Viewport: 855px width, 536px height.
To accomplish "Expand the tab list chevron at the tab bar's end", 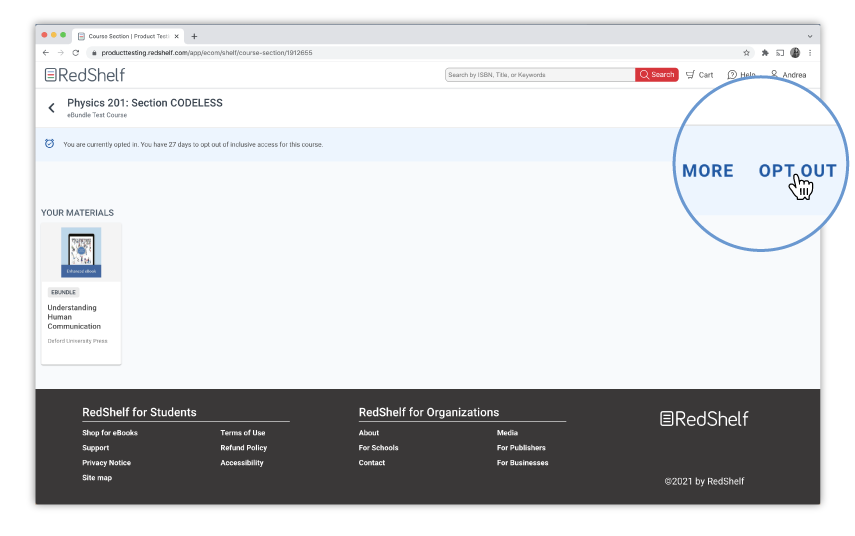I will (810, 37).
